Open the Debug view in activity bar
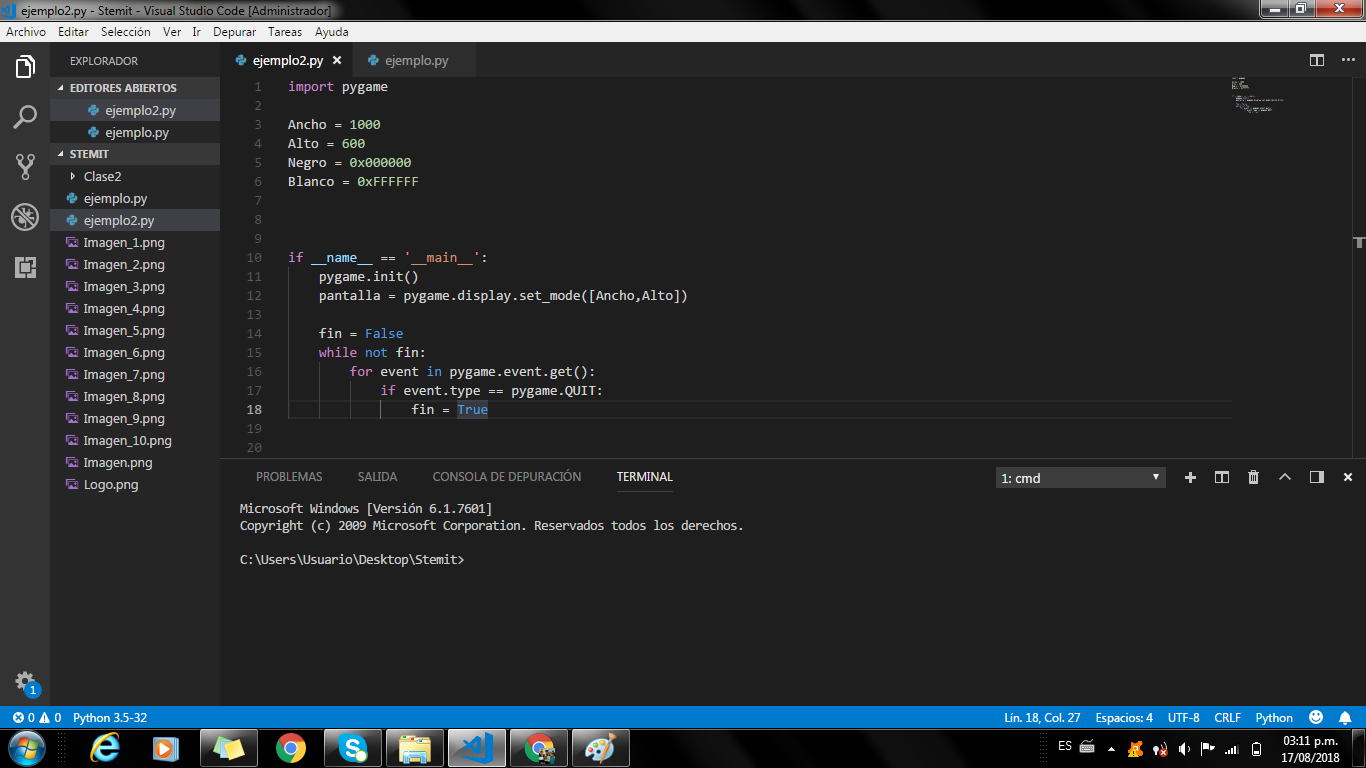The height and width of the screenshot is (768, 1366). [x=25, y=217]
